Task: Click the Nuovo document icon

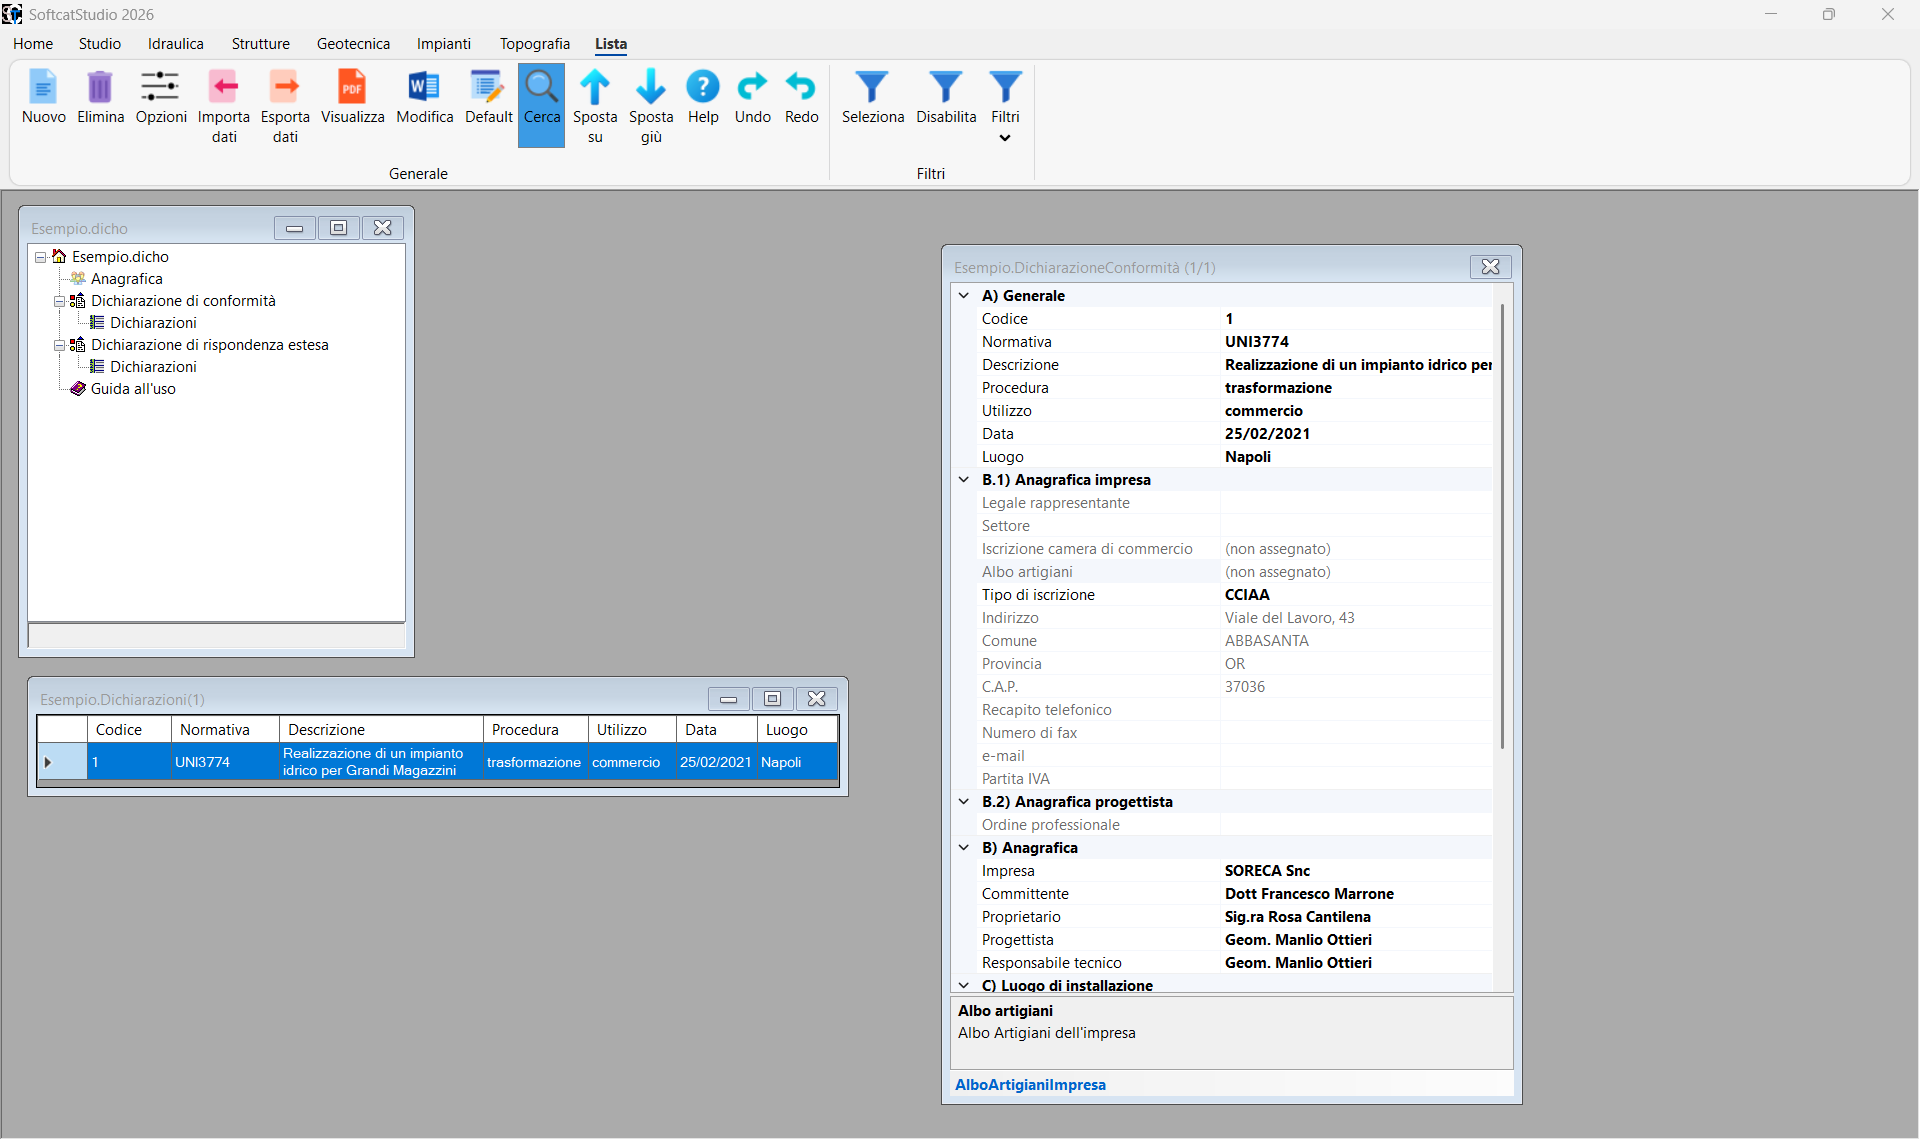Action: (x=43, y=87)
